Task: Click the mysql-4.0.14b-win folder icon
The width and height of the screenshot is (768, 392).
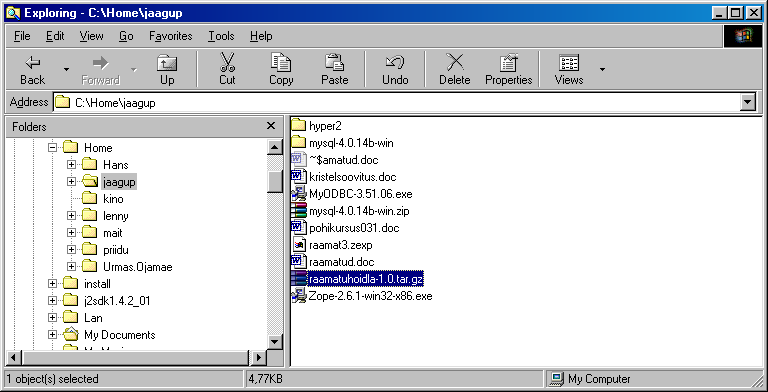Action: click(298, 143)
